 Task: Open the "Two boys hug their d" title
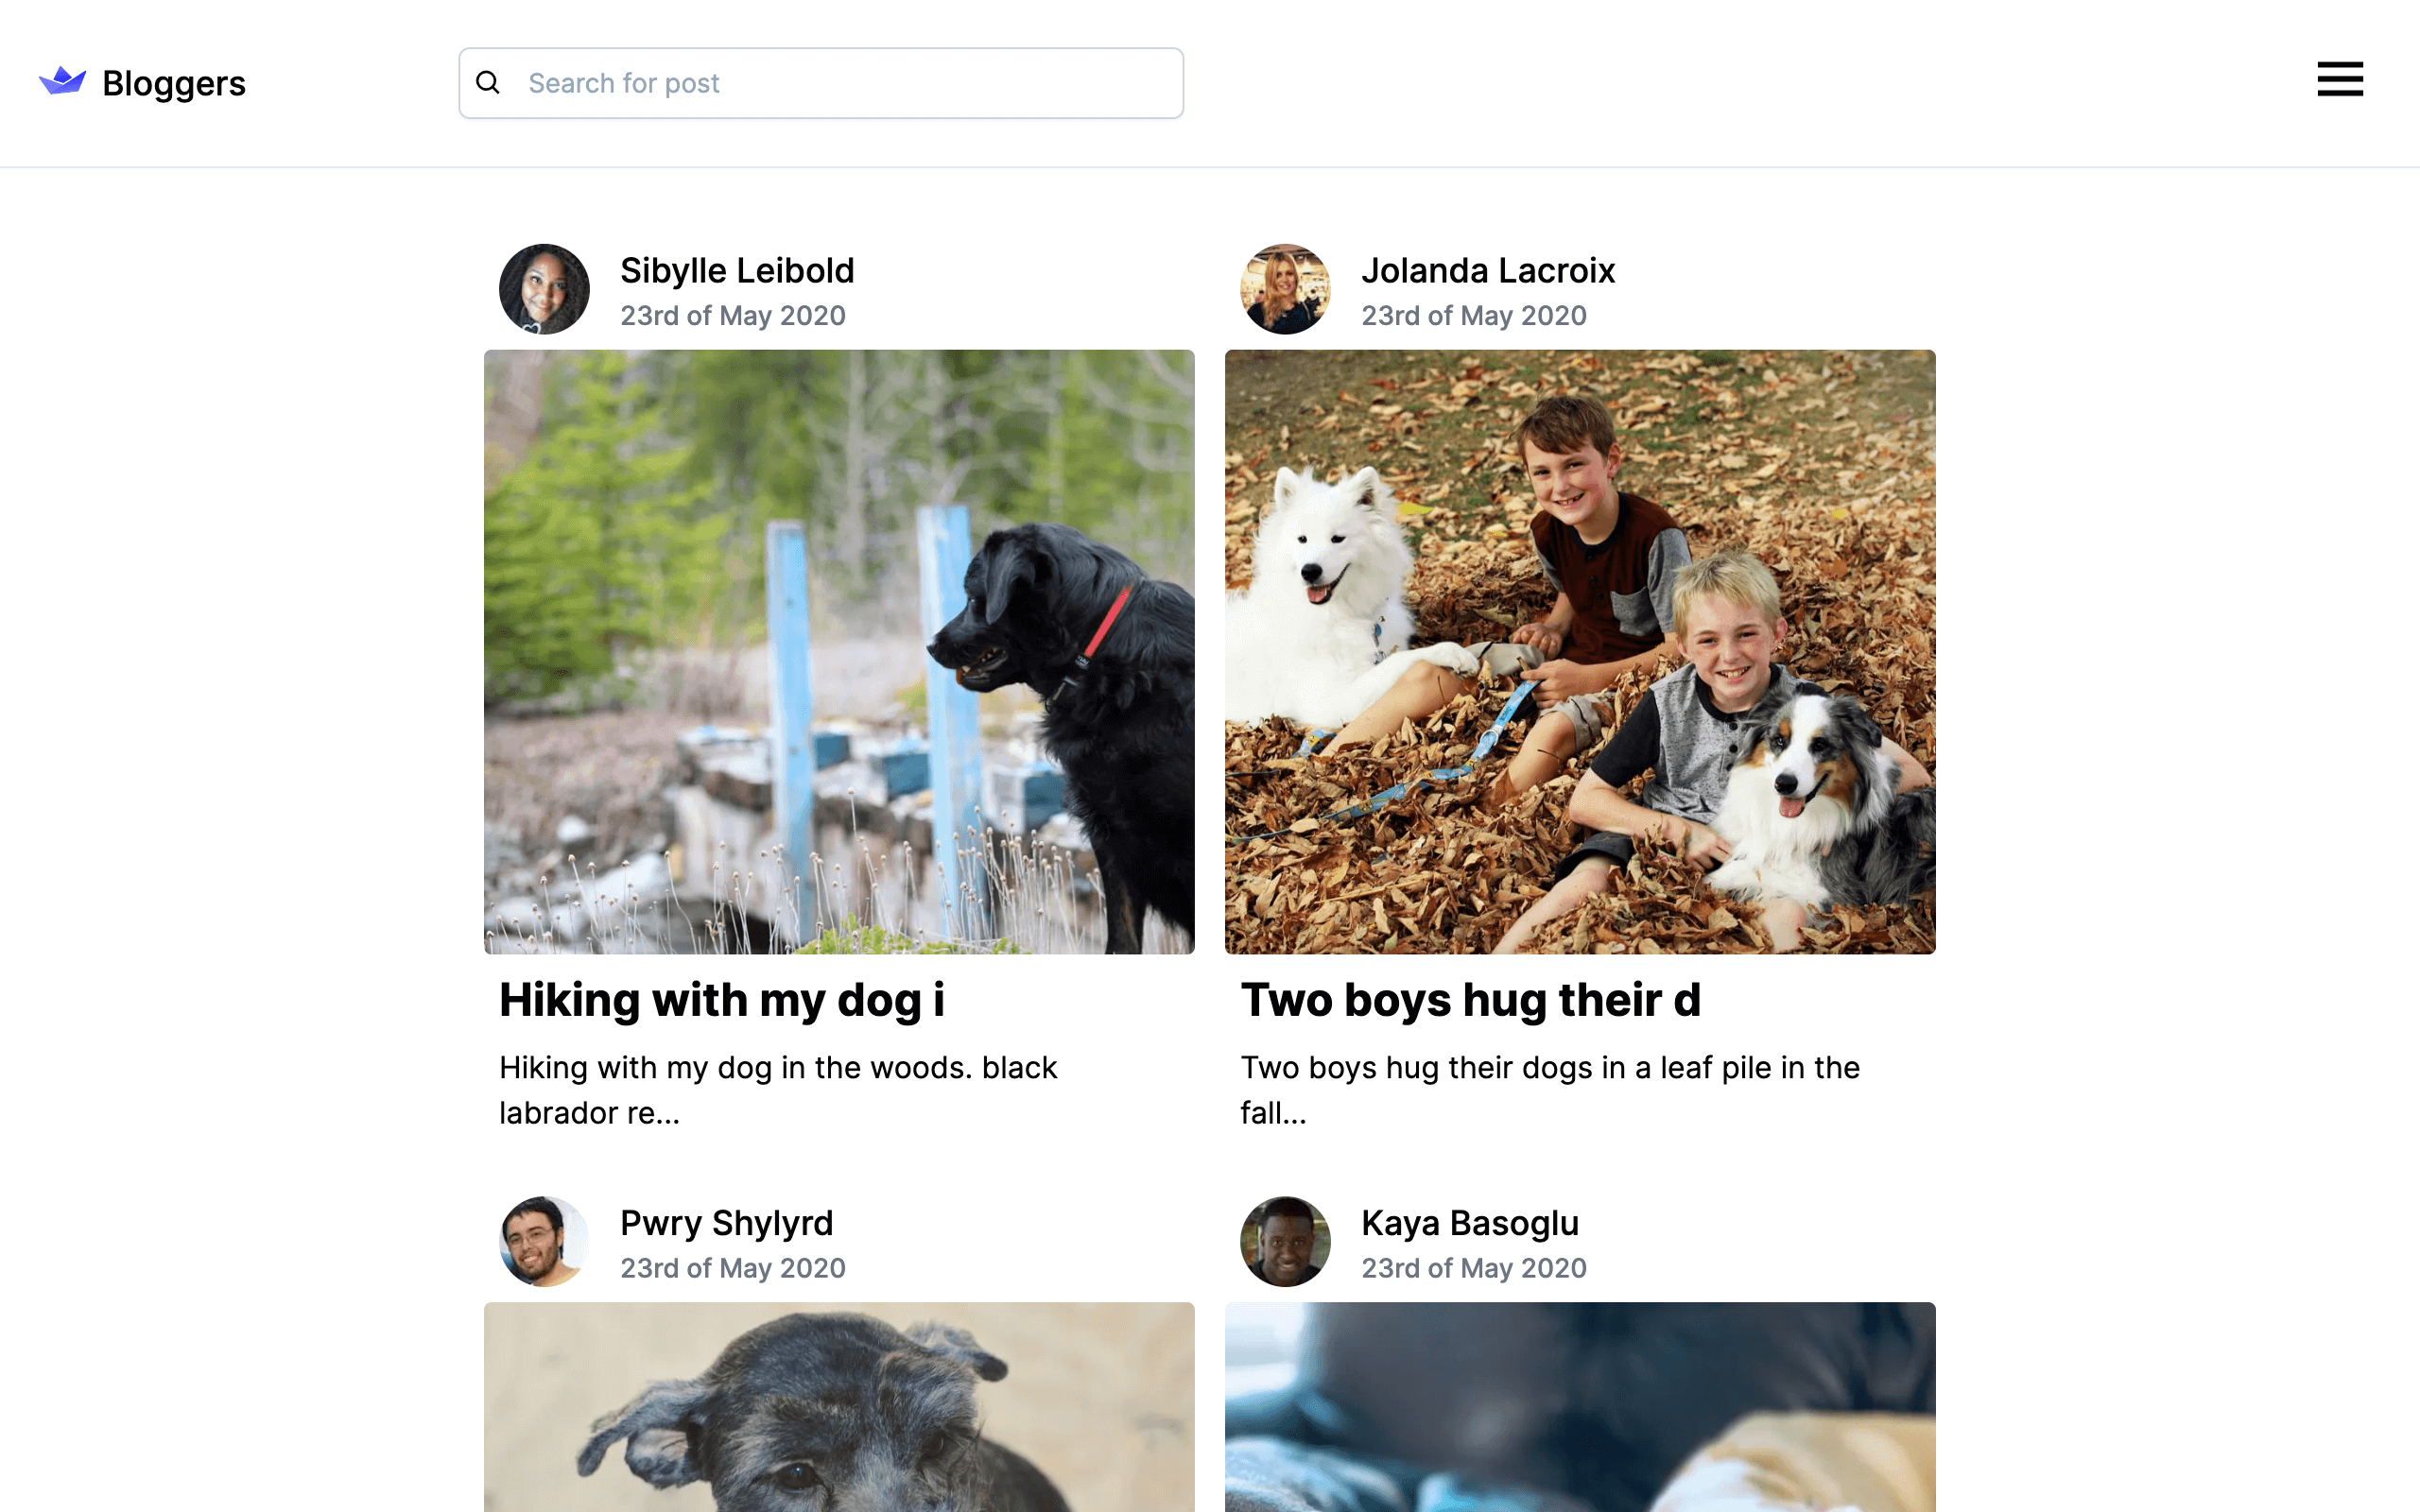[x=1470, y=1000]
